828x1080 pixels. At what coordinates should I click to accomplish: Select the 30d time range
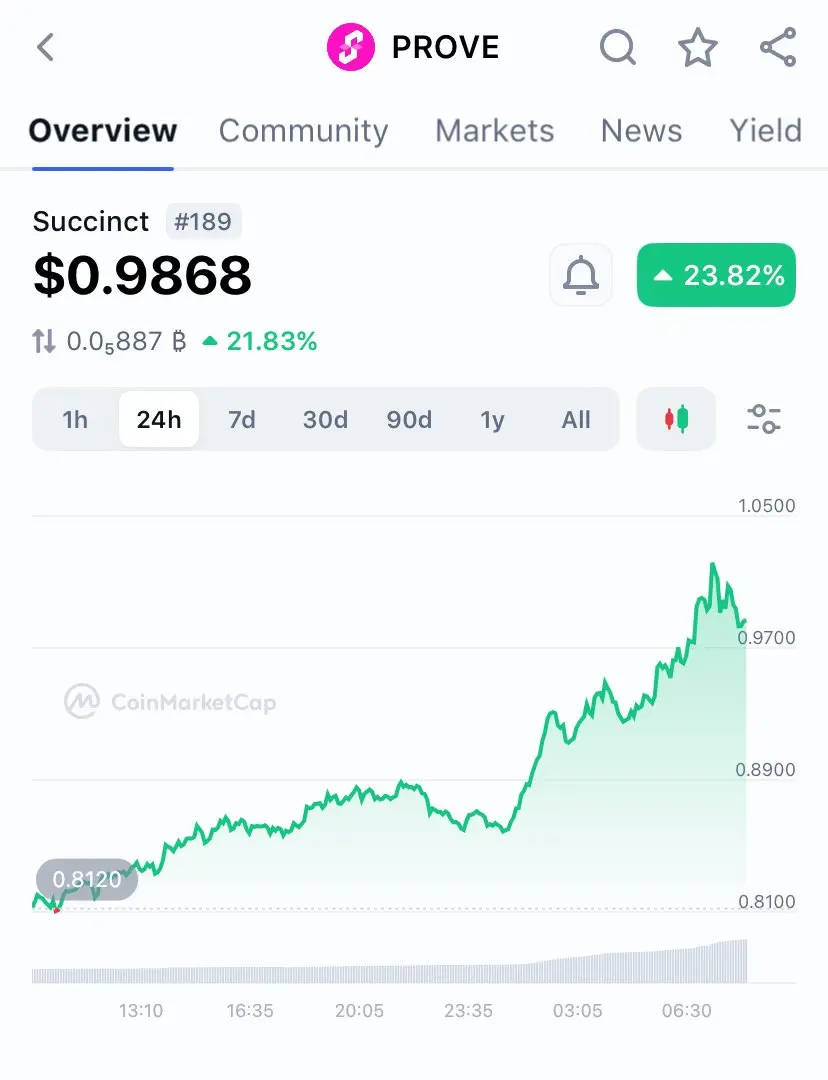[x=325, y=419]
